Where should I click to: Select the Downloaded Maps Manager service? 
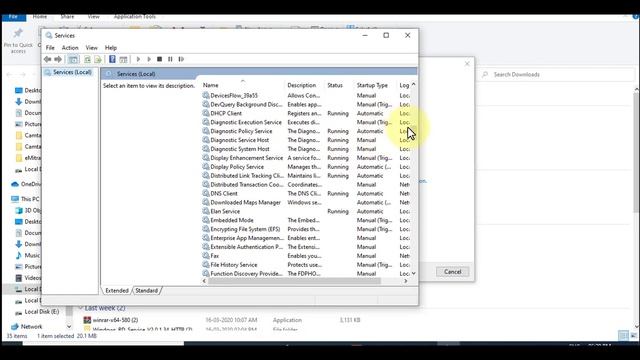[x=306, y=202]
